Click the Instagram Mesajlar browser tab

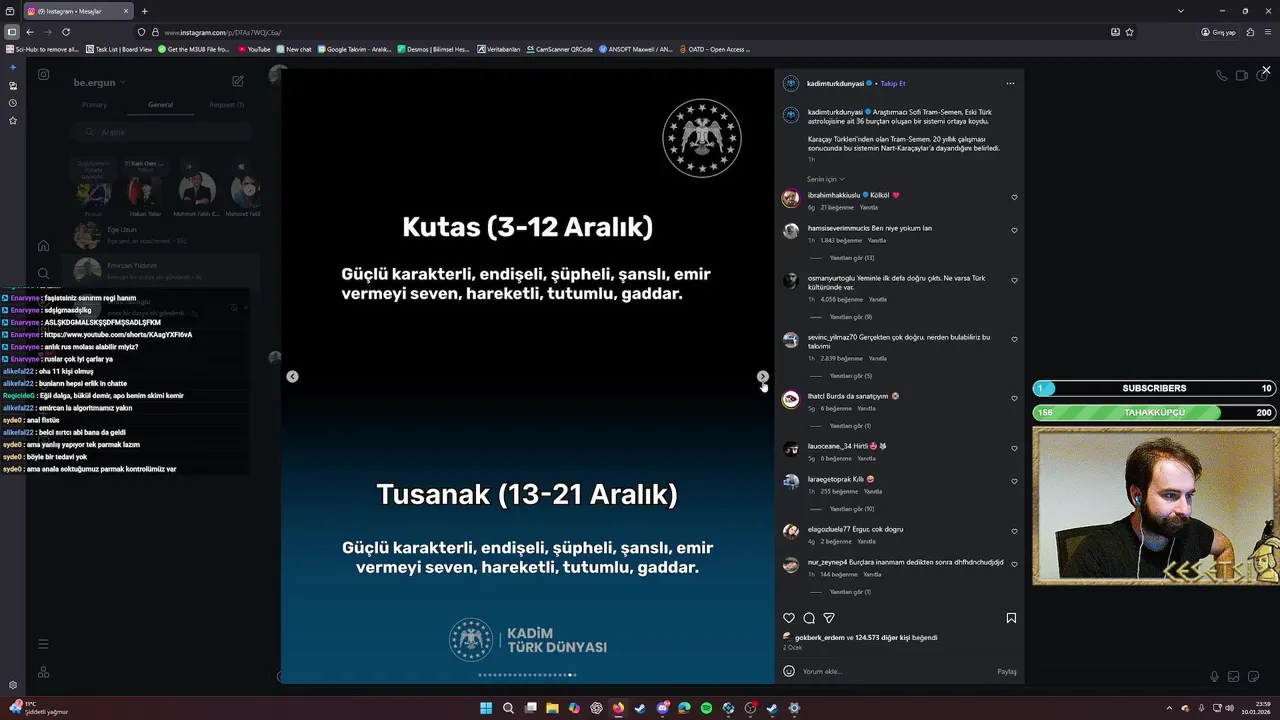click(77, 11)
